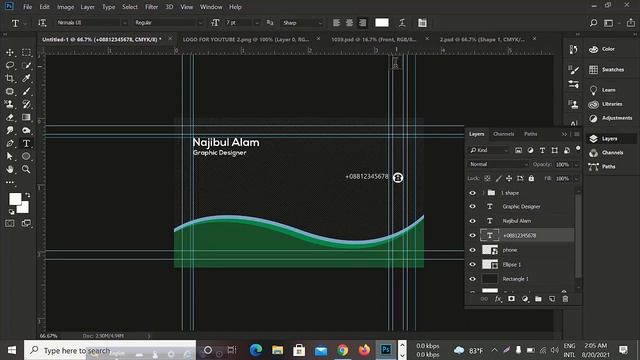Viewport: 640px width, 360px height.
Task: Toggle the layer filter switch
Action: point(578,149)
